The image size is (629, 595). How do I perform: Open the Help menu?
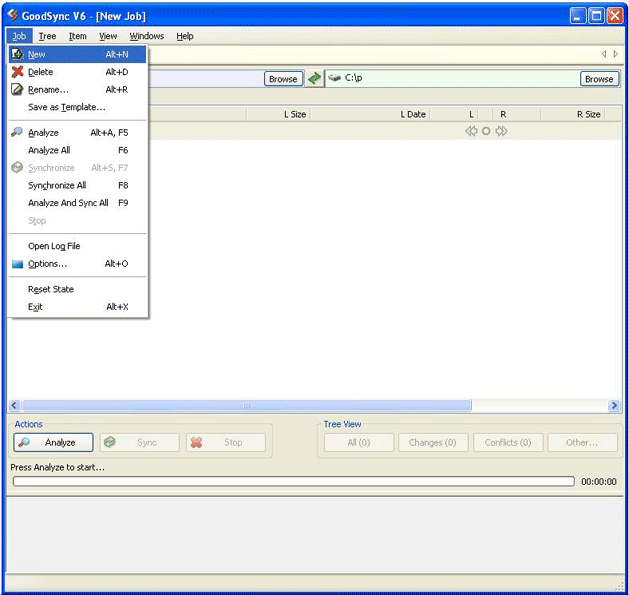point(185,36)
